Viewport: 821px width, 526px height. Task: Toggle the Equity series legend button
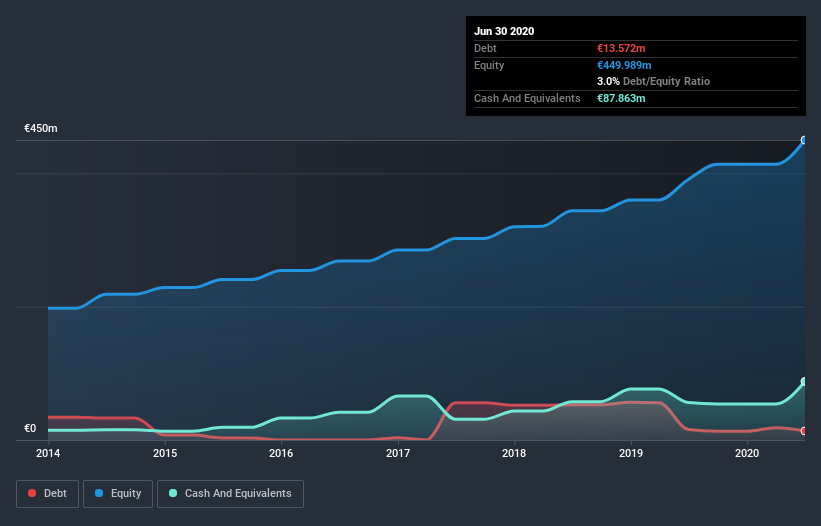(118, 494)
